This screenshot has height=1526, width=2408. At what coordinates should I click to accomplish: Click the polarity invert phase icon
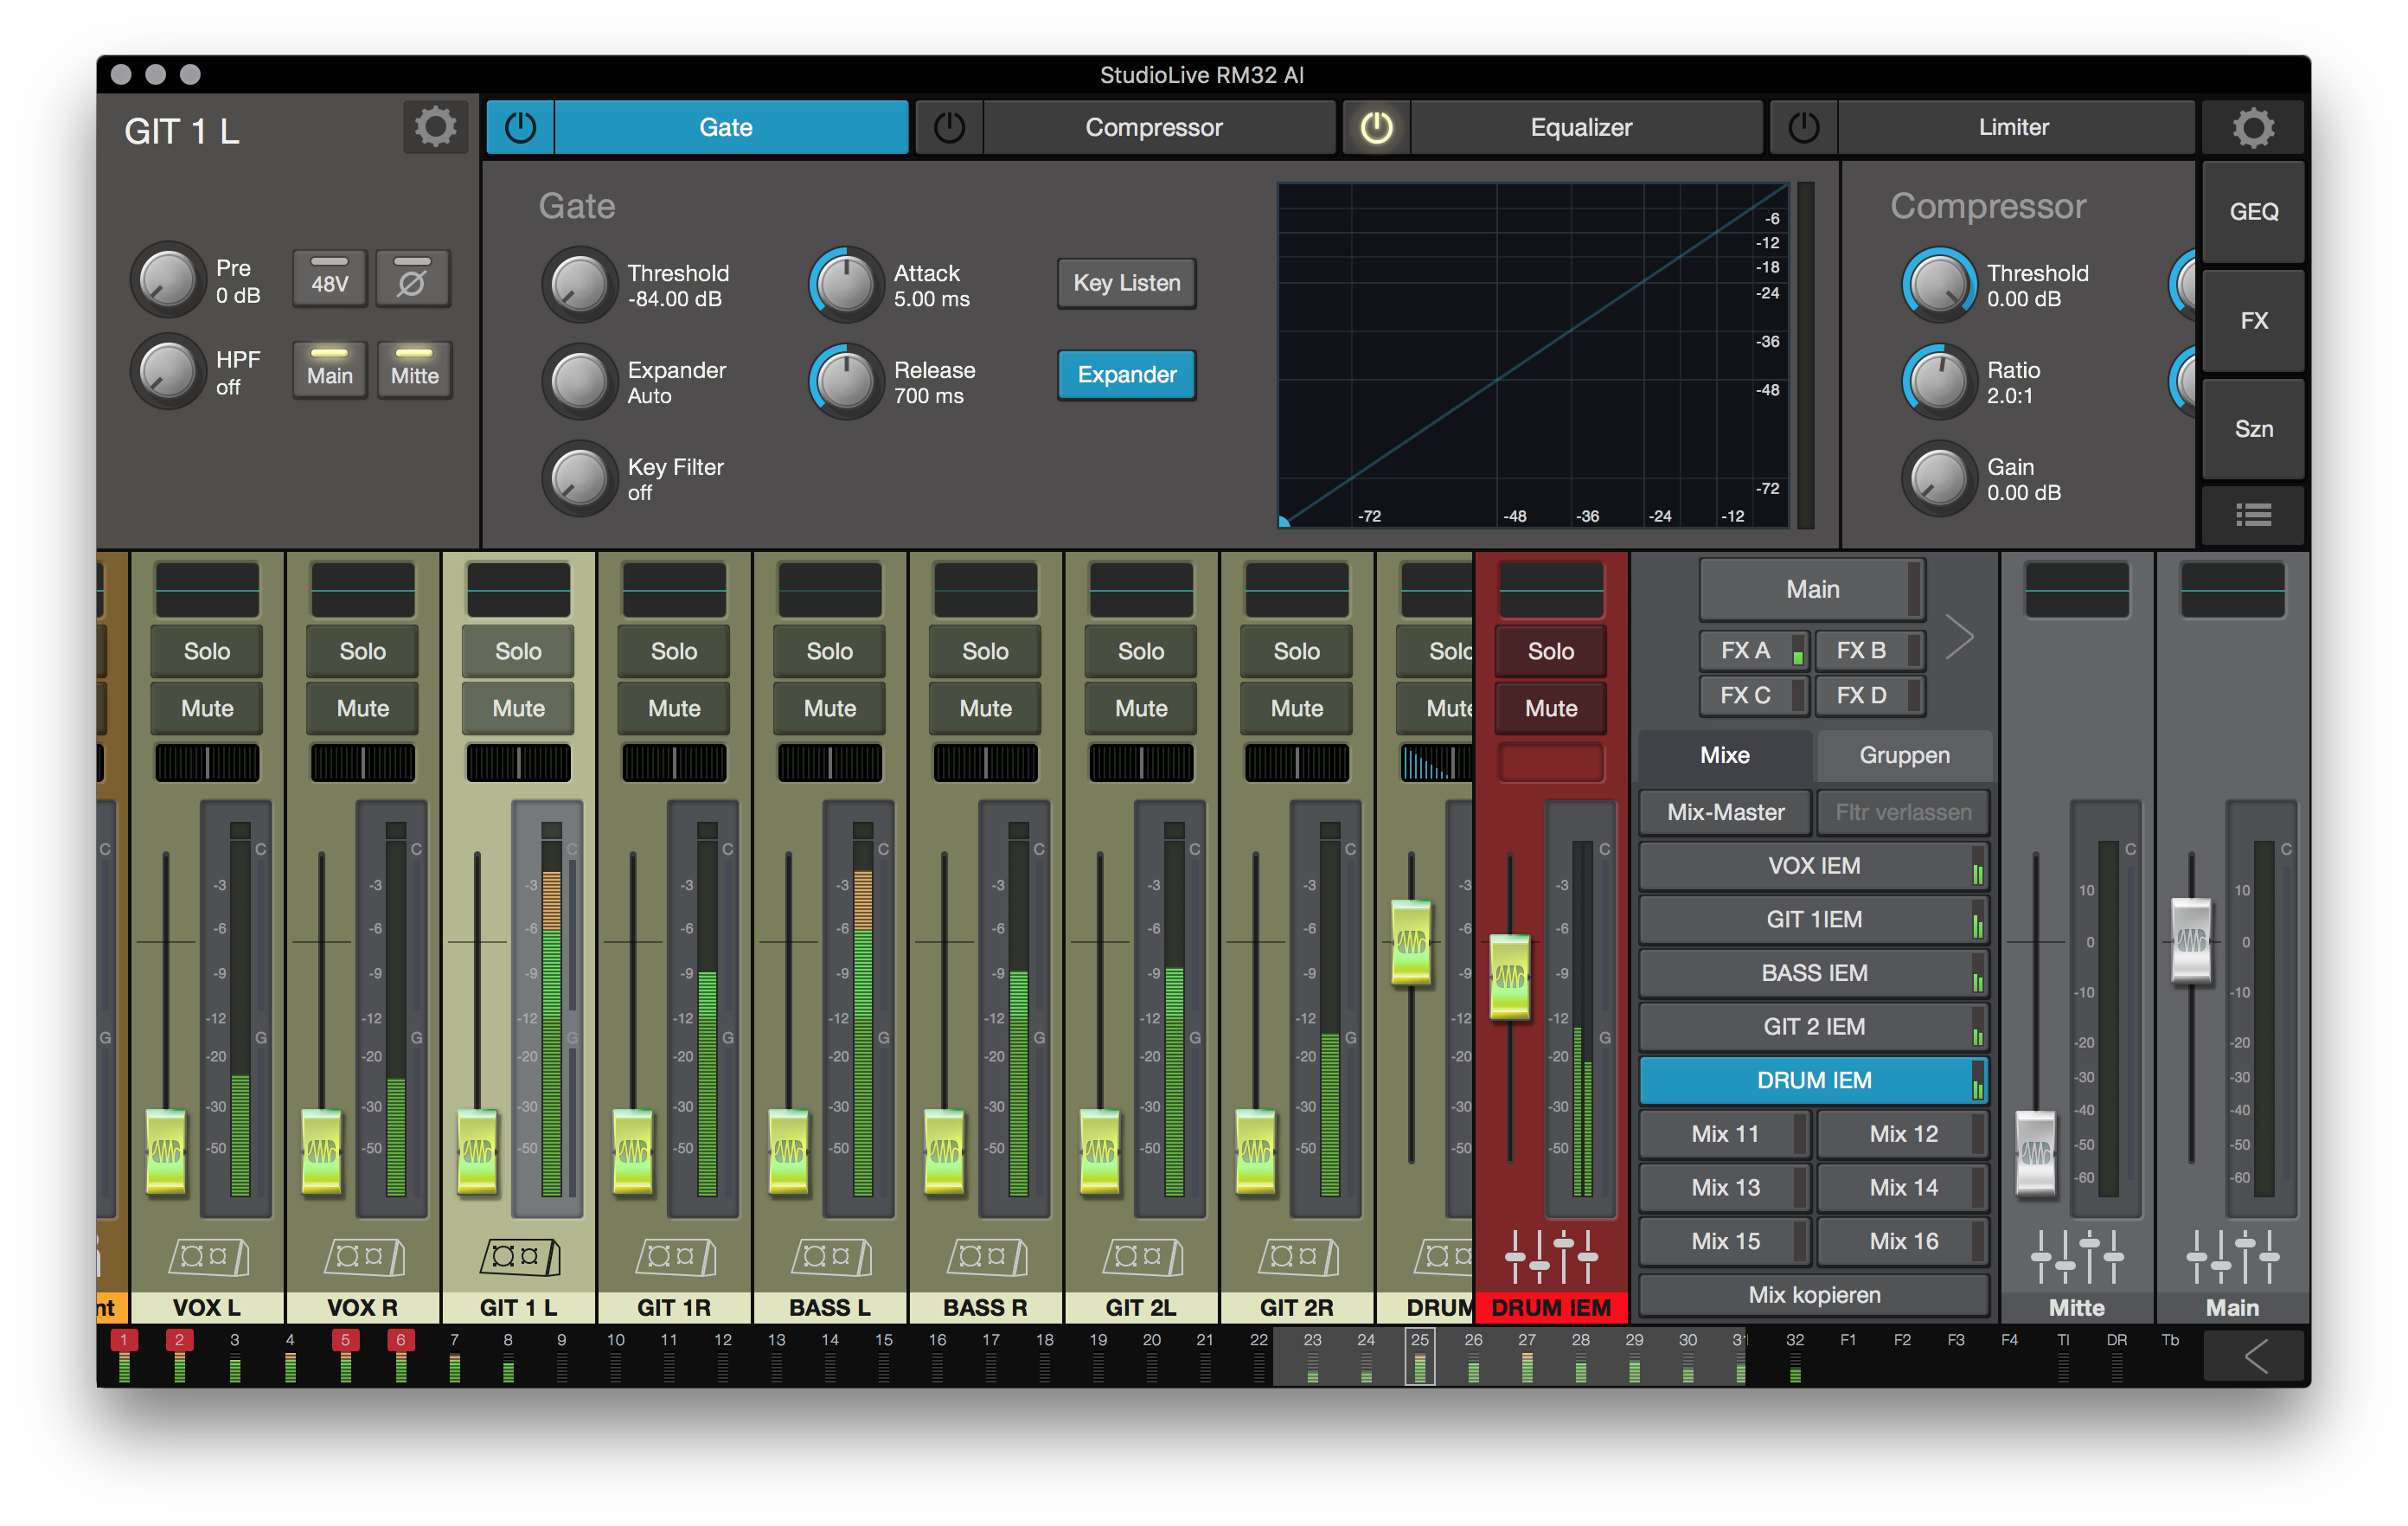412,279
